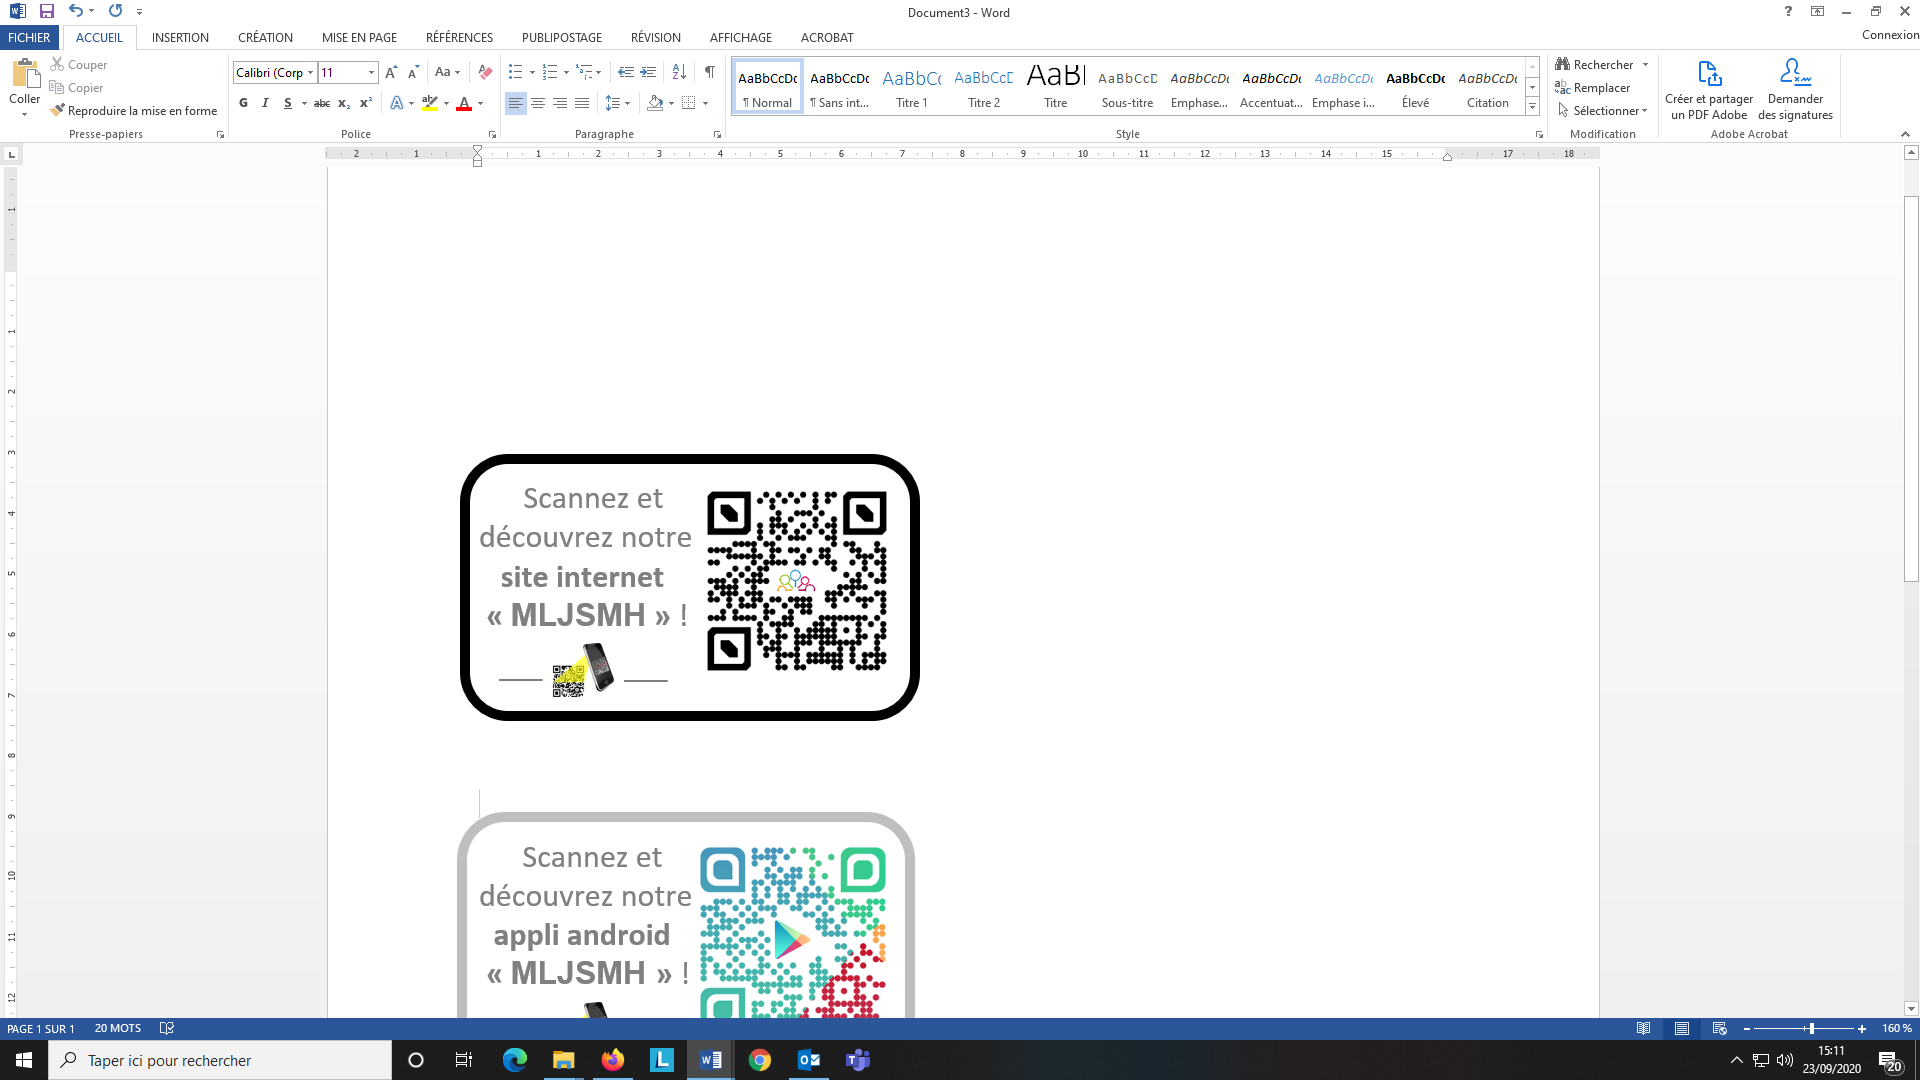Toggle underline formatting (S)
Image resolution: width=1920 pixels, height=1080 pixels.
click(287, 103)
